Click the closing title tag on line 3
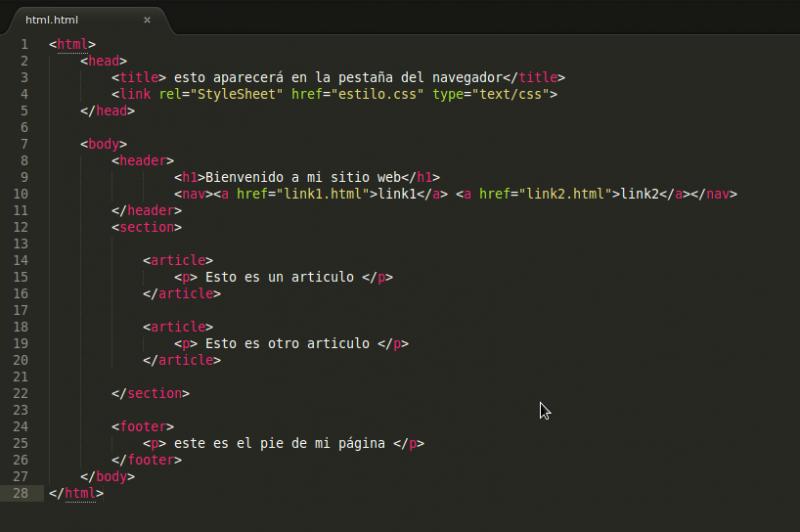 pyautogui.click(x=534, y=78)
